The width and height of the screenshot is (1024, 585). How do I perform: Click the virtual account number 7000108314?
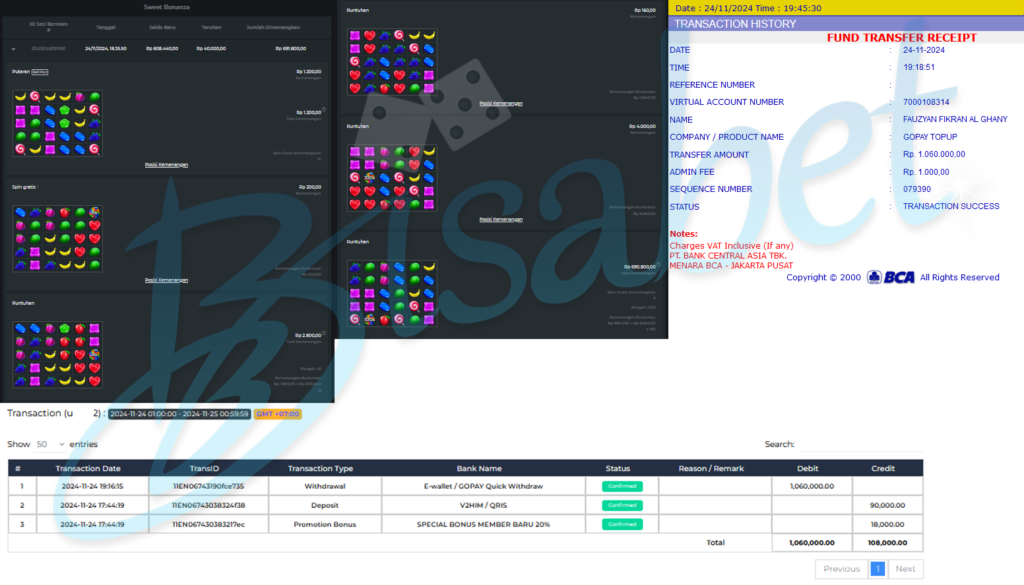click(926, 102)
